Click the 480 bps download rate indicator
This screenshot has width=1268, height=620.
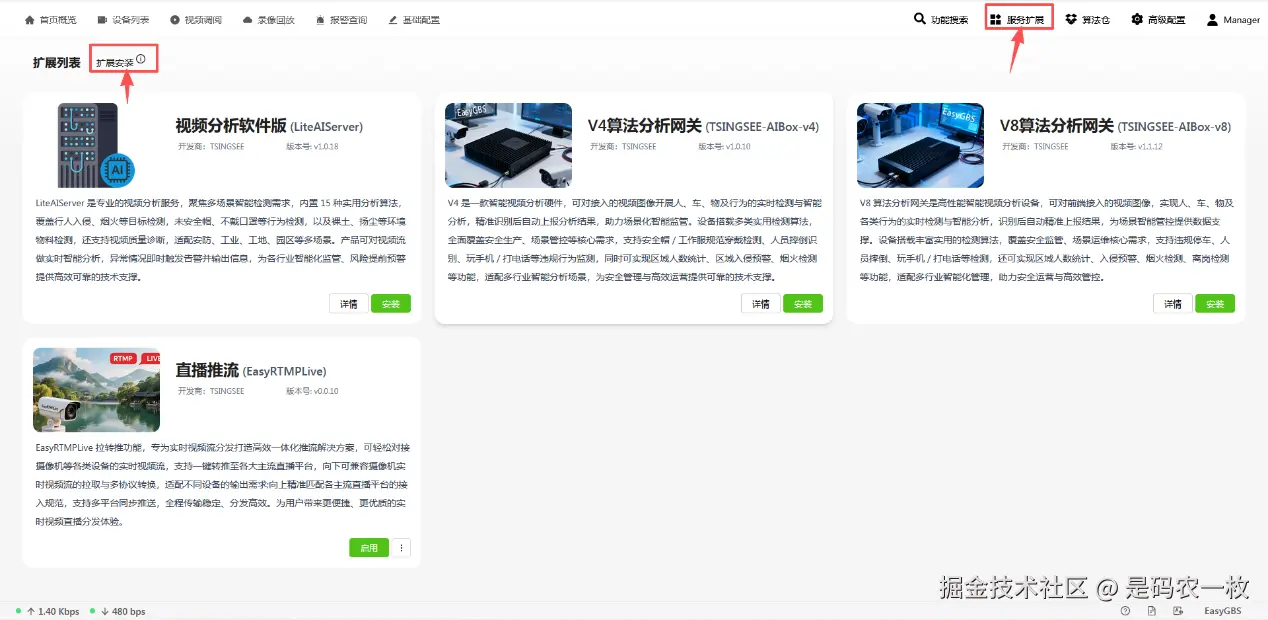pyautogui.click(x=122, y=611)
